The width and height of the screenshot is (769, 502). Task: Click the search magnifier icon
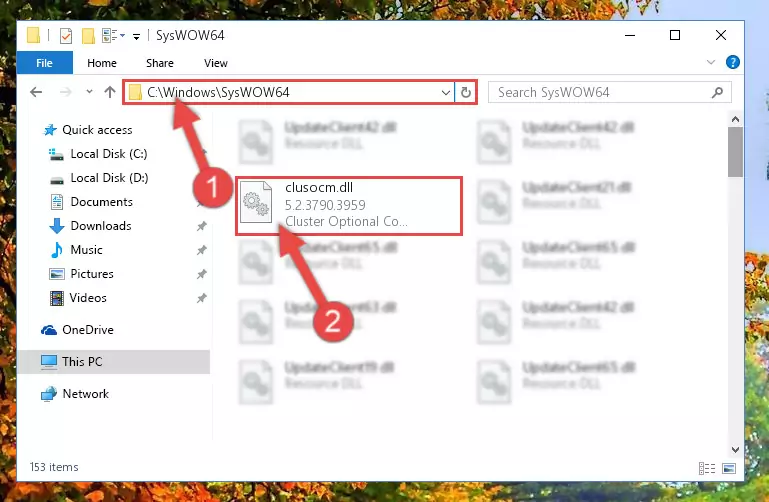[717, 92]
